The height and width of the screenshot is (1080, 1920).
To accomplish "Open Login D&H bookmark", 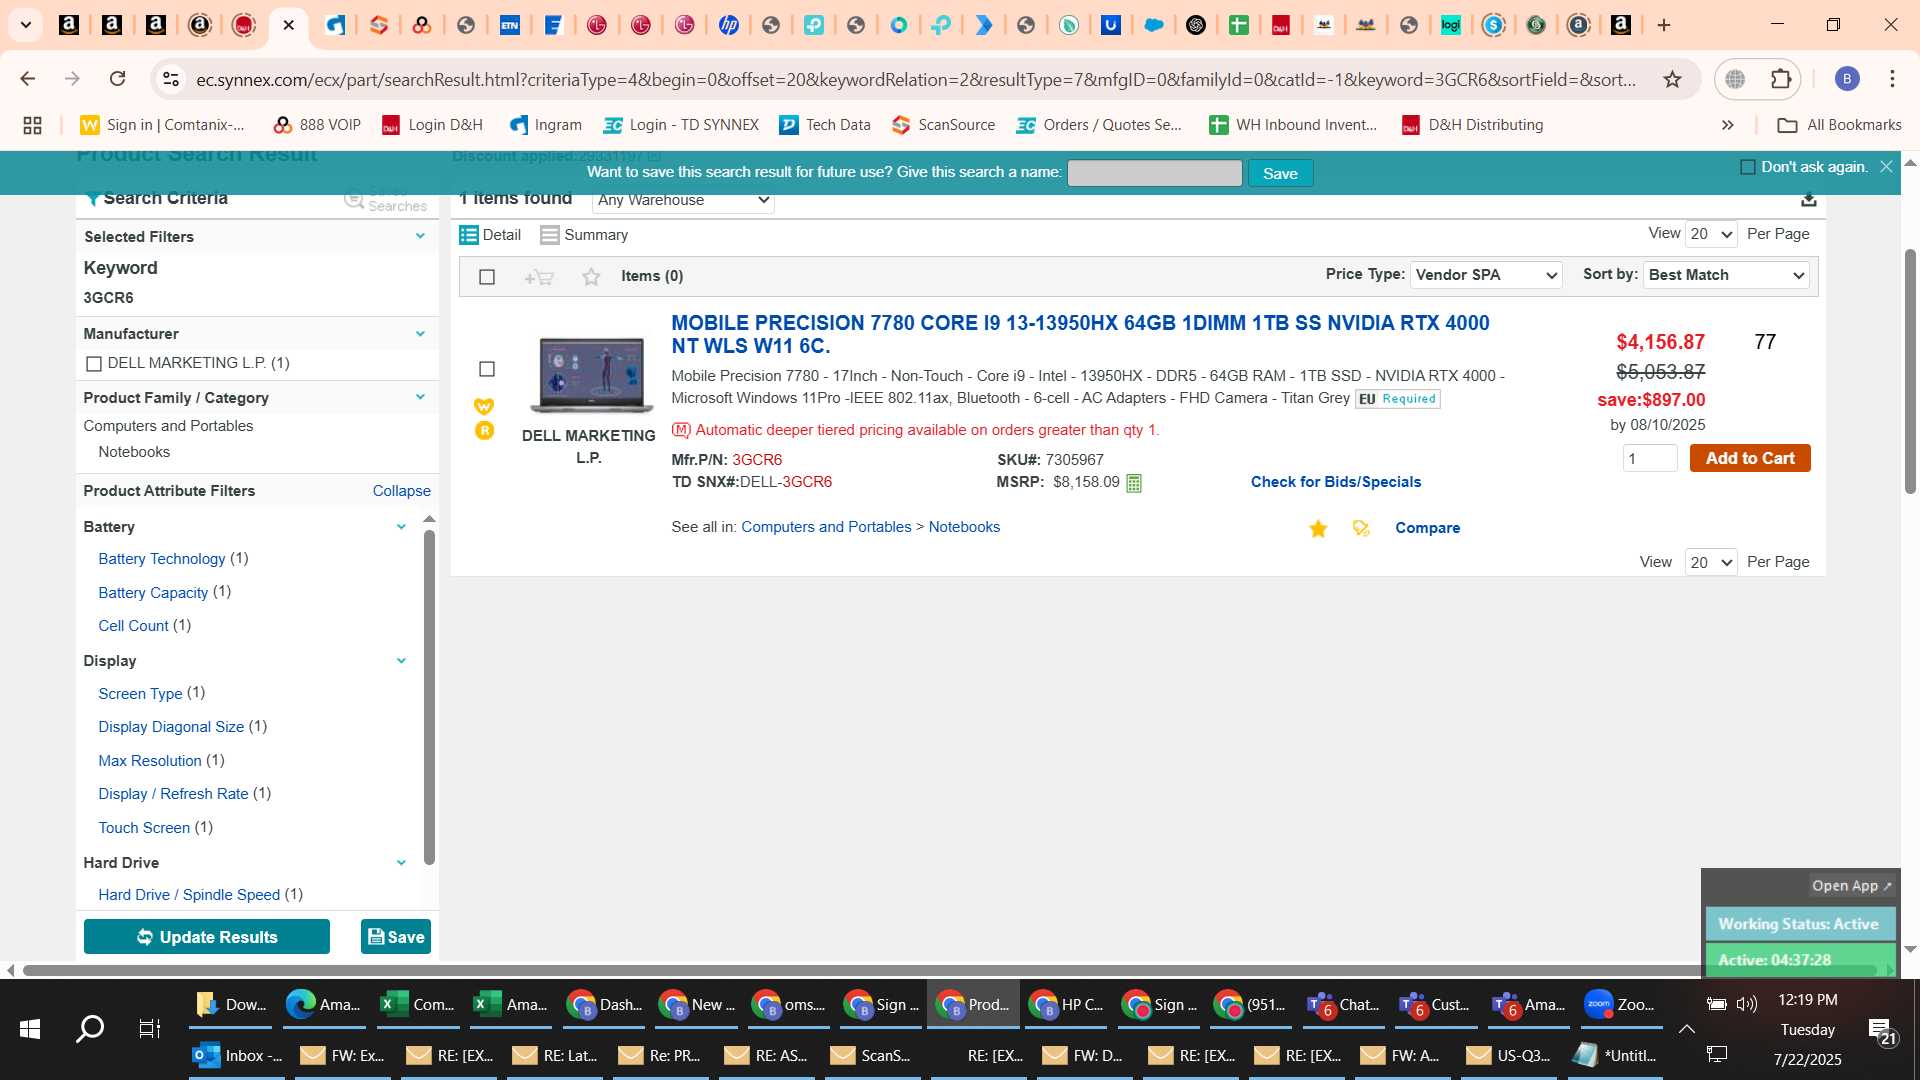I will (x=433, y=125).
